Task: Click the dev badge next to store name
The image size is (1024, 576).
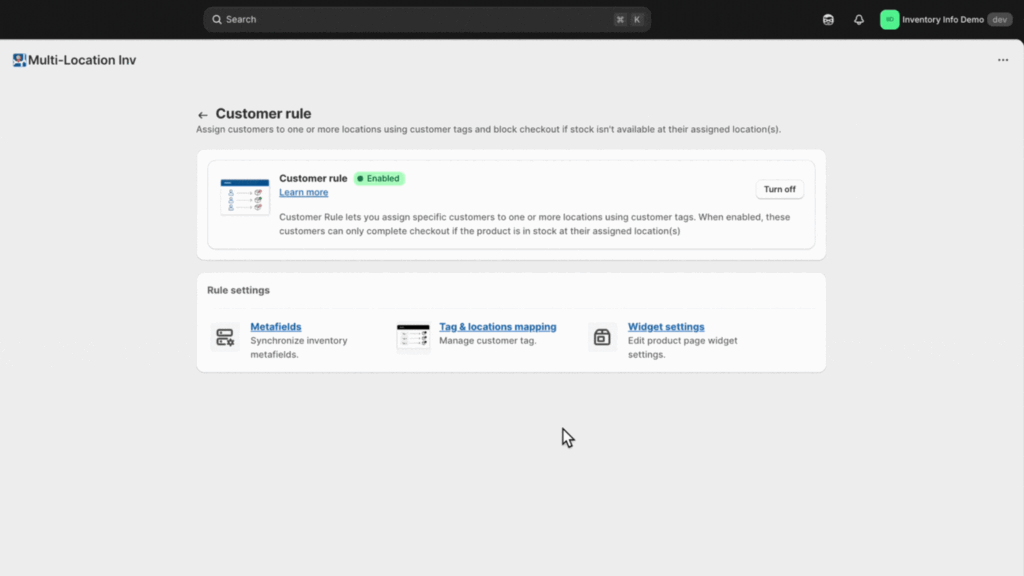Action: (x=999, y=20)
